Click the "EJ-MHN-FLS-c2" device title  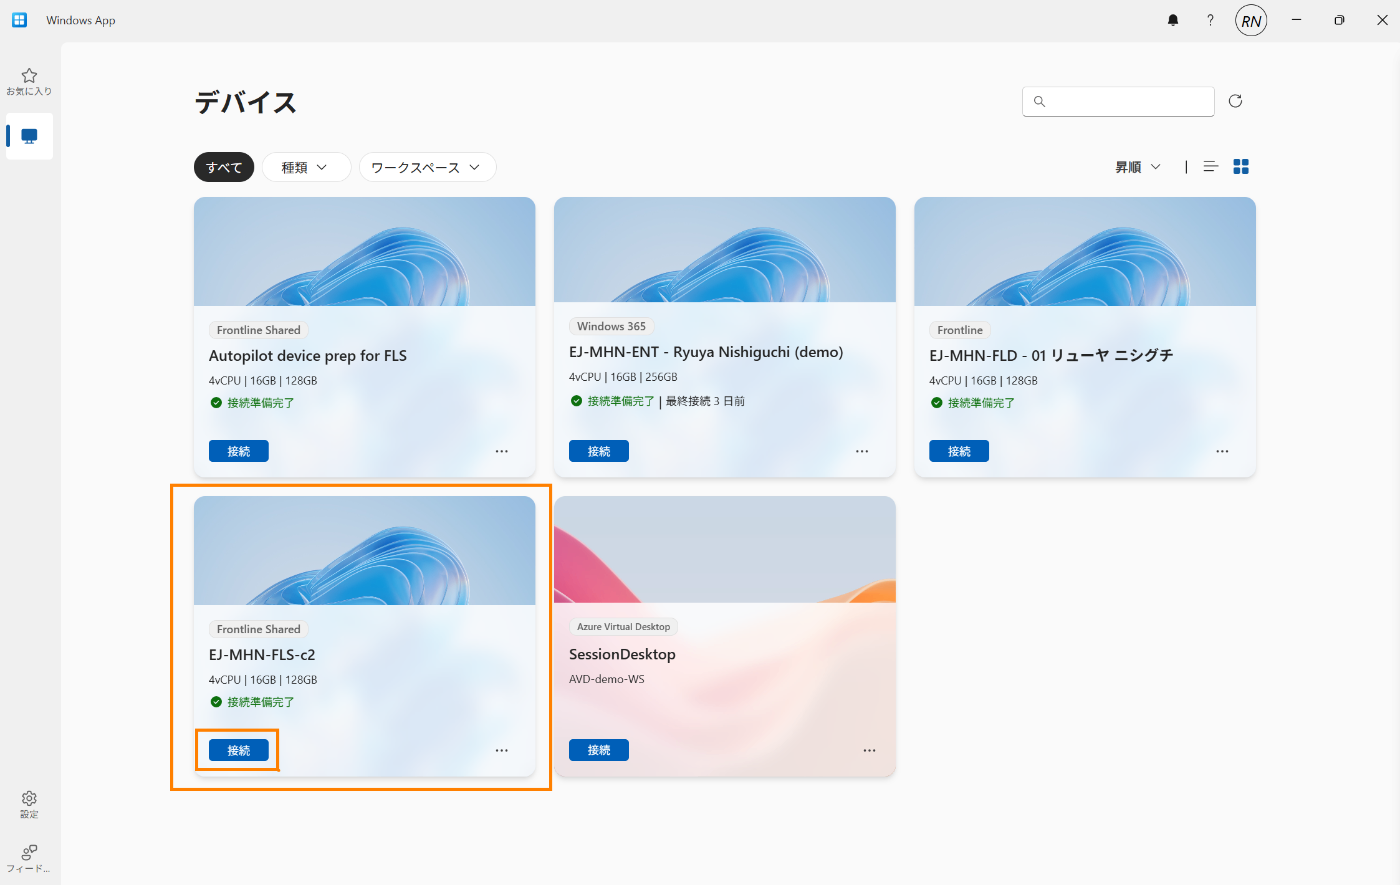262,655
